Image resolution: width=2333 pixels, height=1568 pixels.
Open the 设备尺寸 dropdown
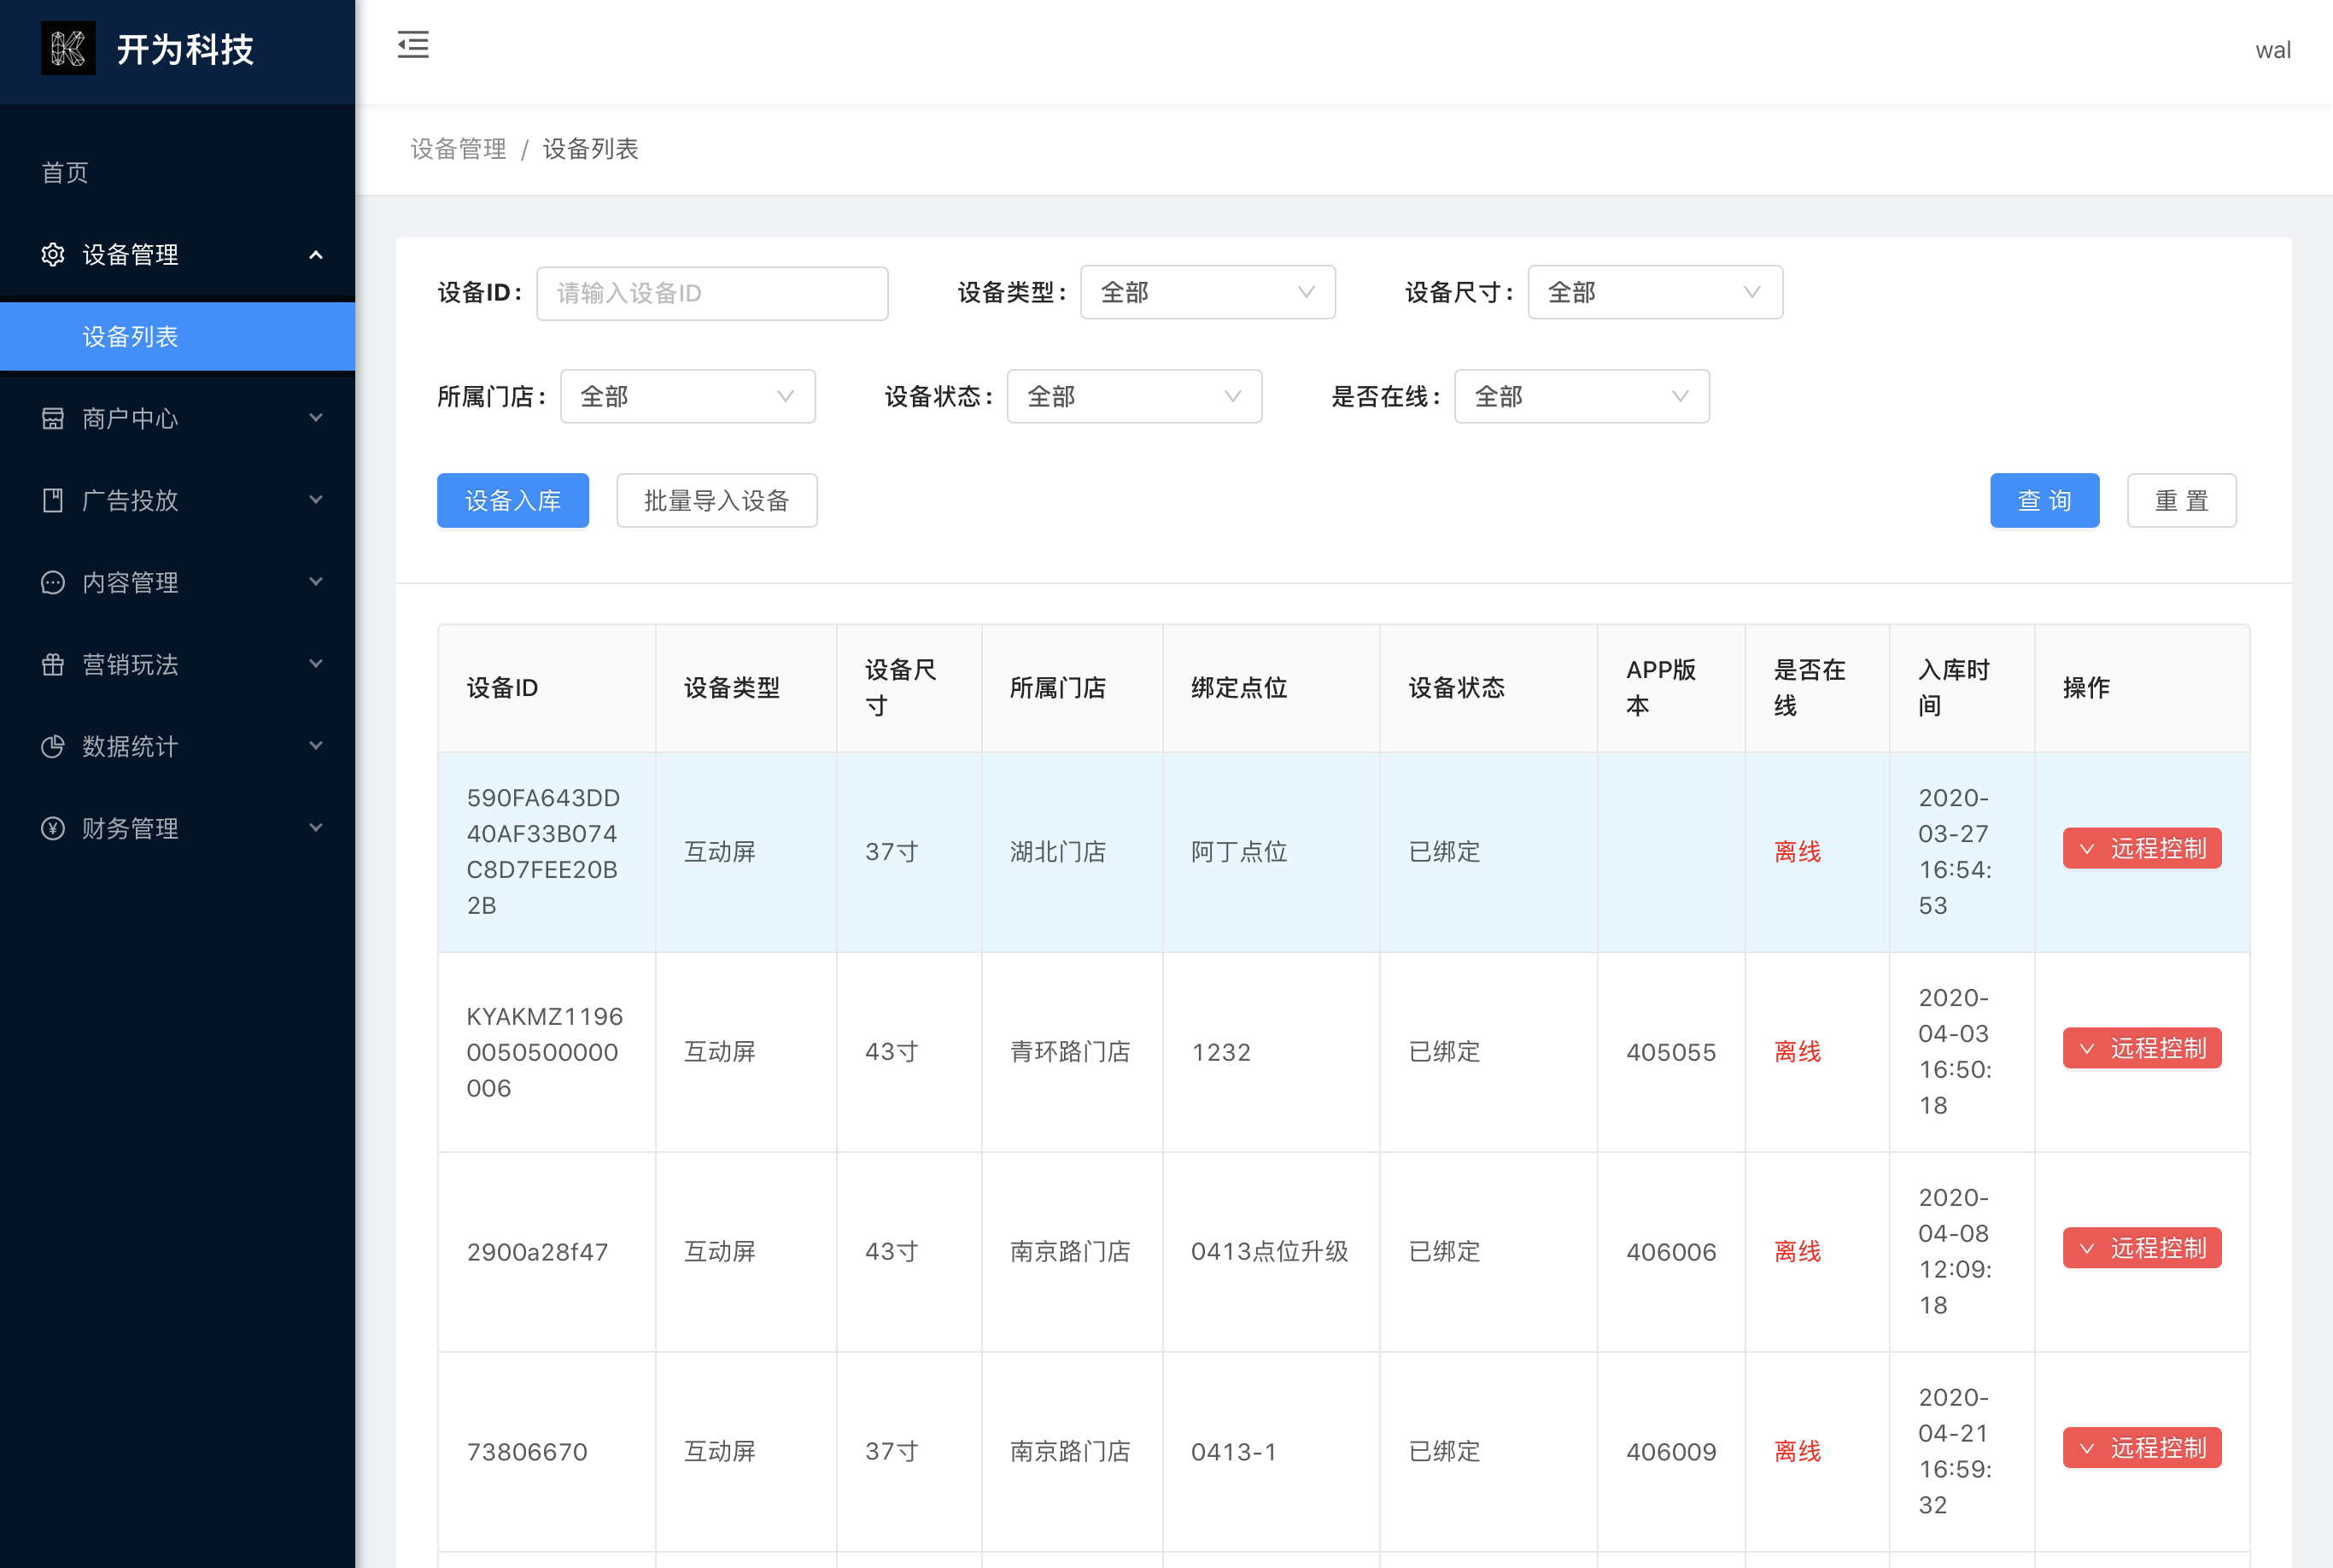tap(1654, 292)
